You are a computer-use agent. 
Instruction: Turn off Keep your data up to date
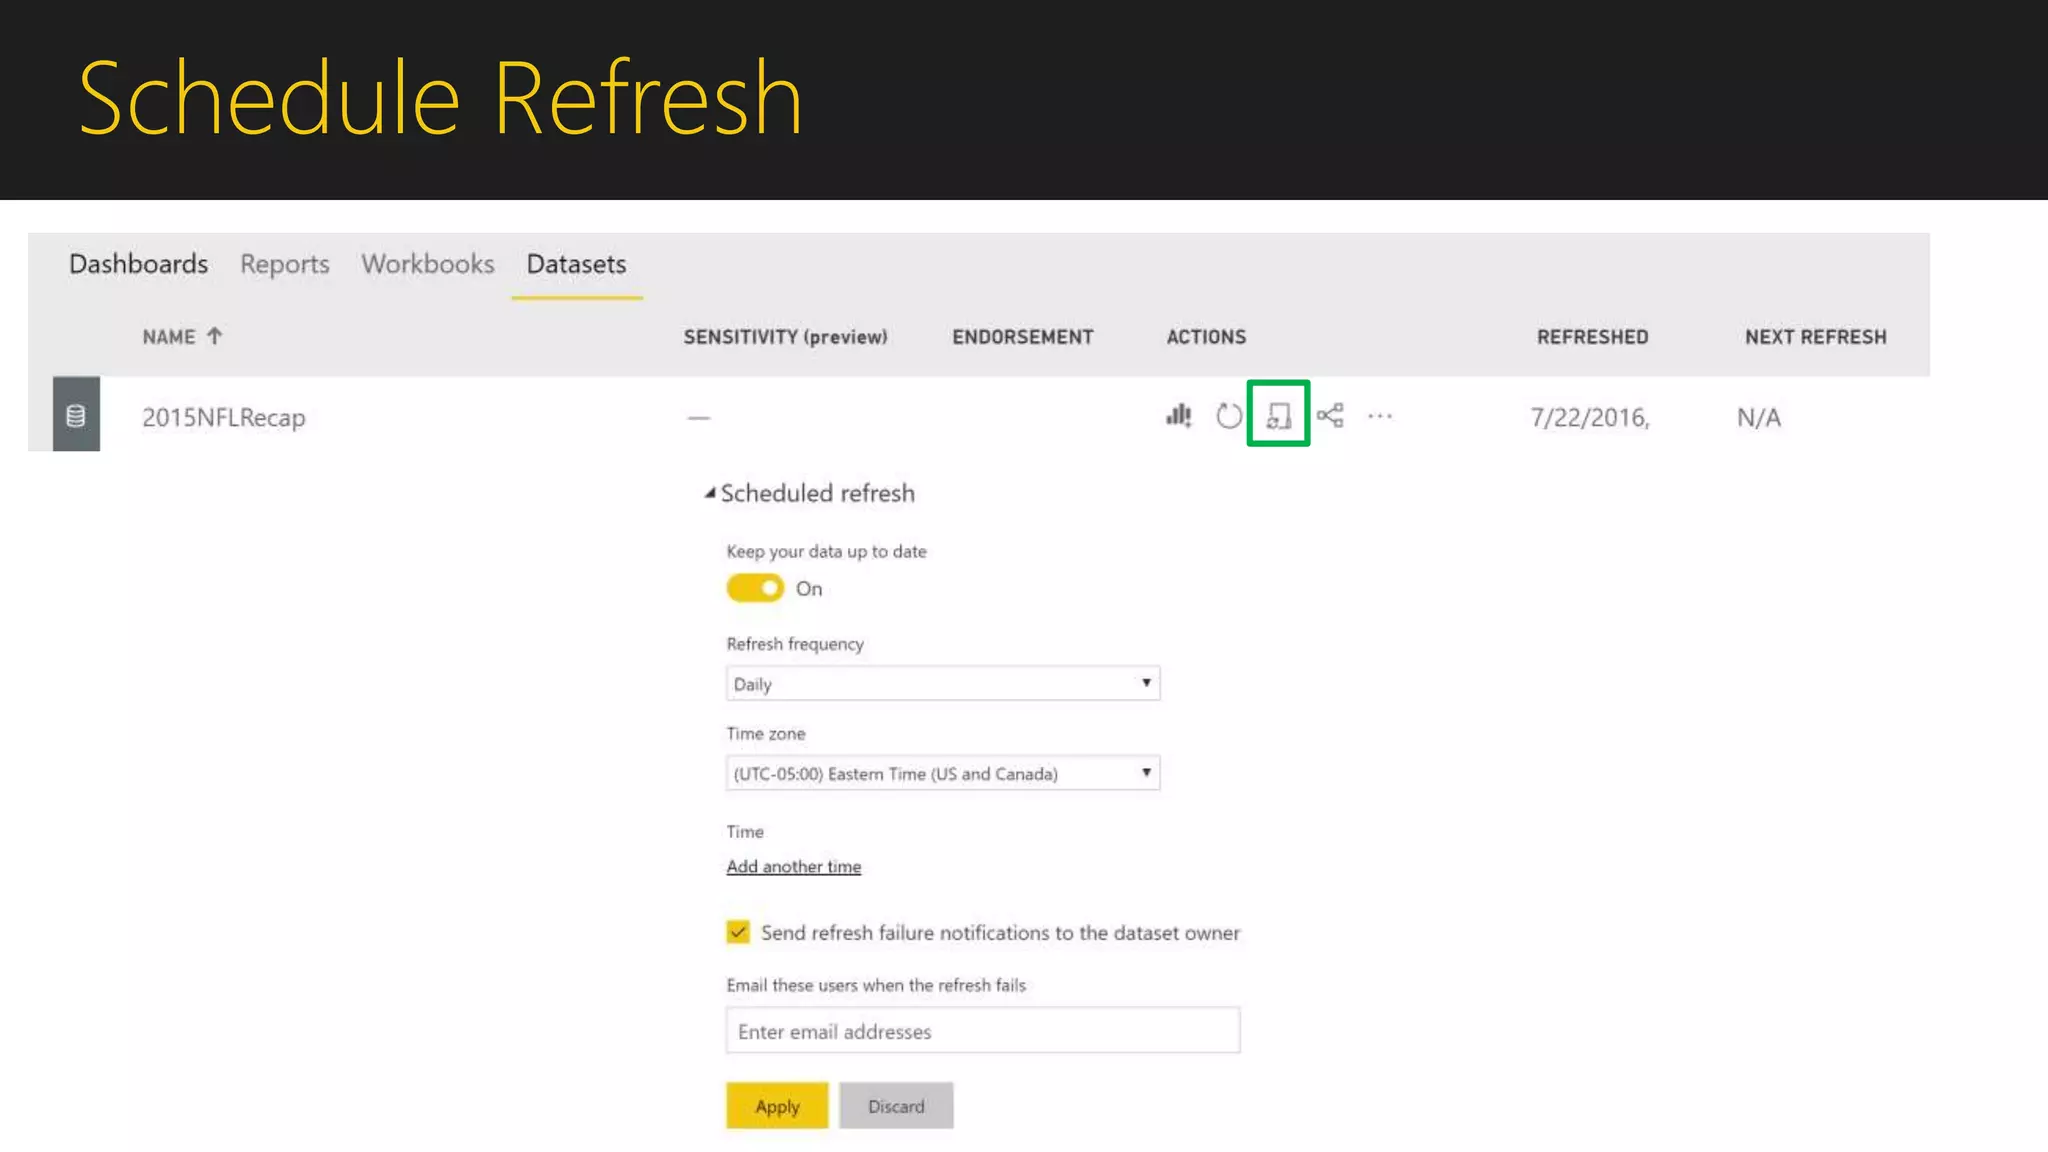[755, 588]
